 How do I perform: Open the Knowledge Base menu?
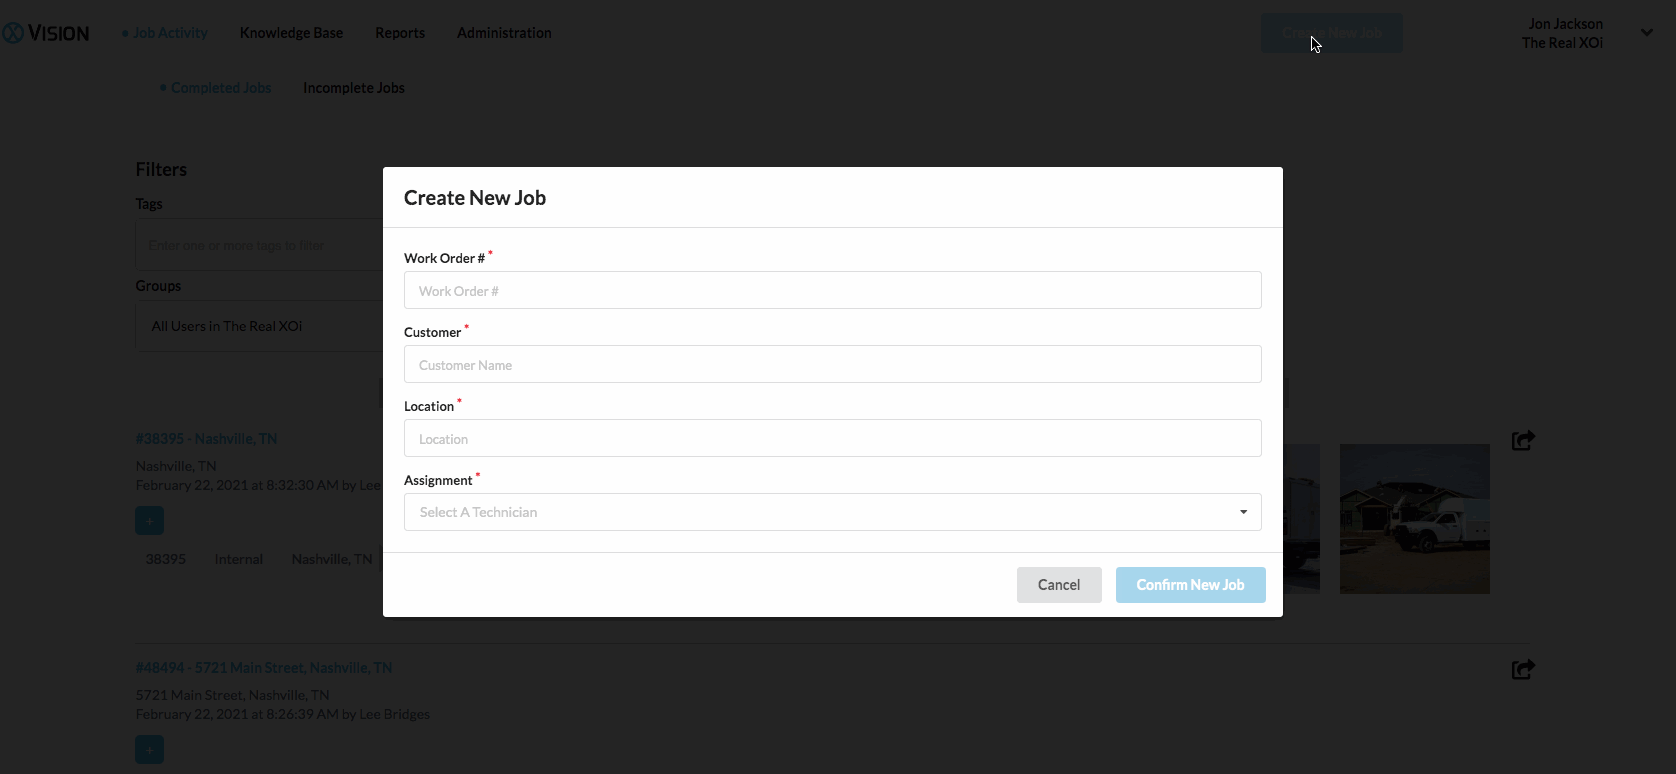291,33
